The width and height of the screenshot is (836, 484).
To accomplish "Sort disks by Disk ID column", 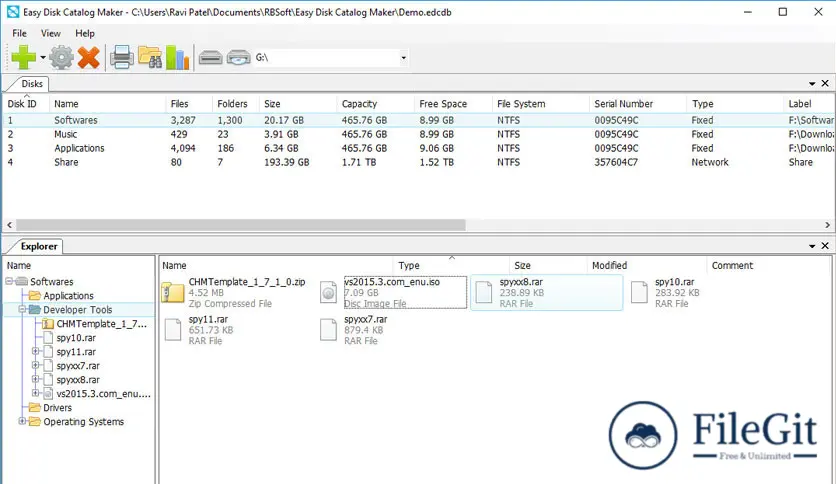I will [26, 104].
